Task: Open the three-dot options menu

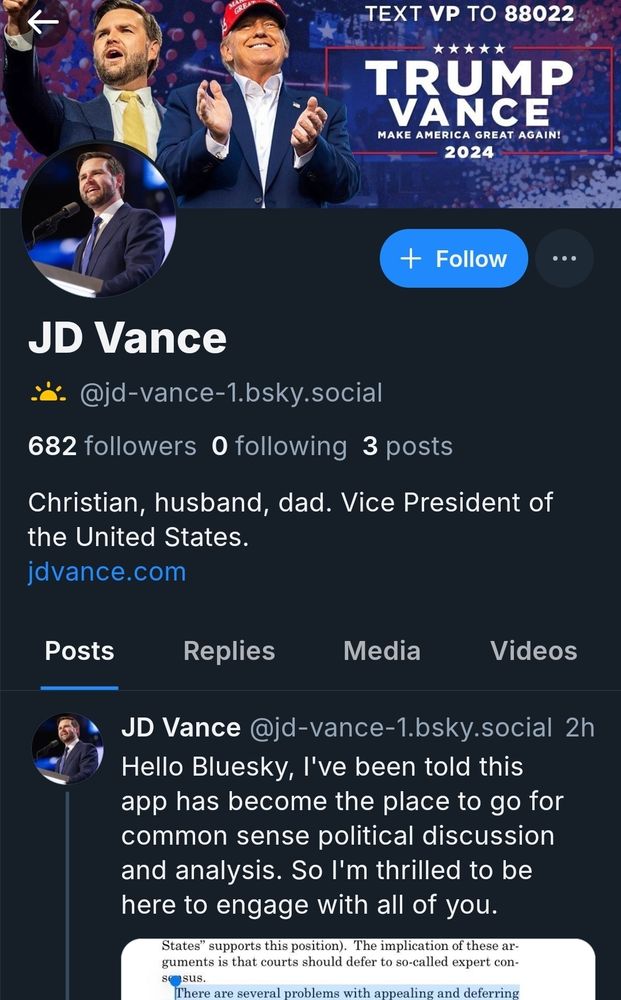Action: coord(564,258)
